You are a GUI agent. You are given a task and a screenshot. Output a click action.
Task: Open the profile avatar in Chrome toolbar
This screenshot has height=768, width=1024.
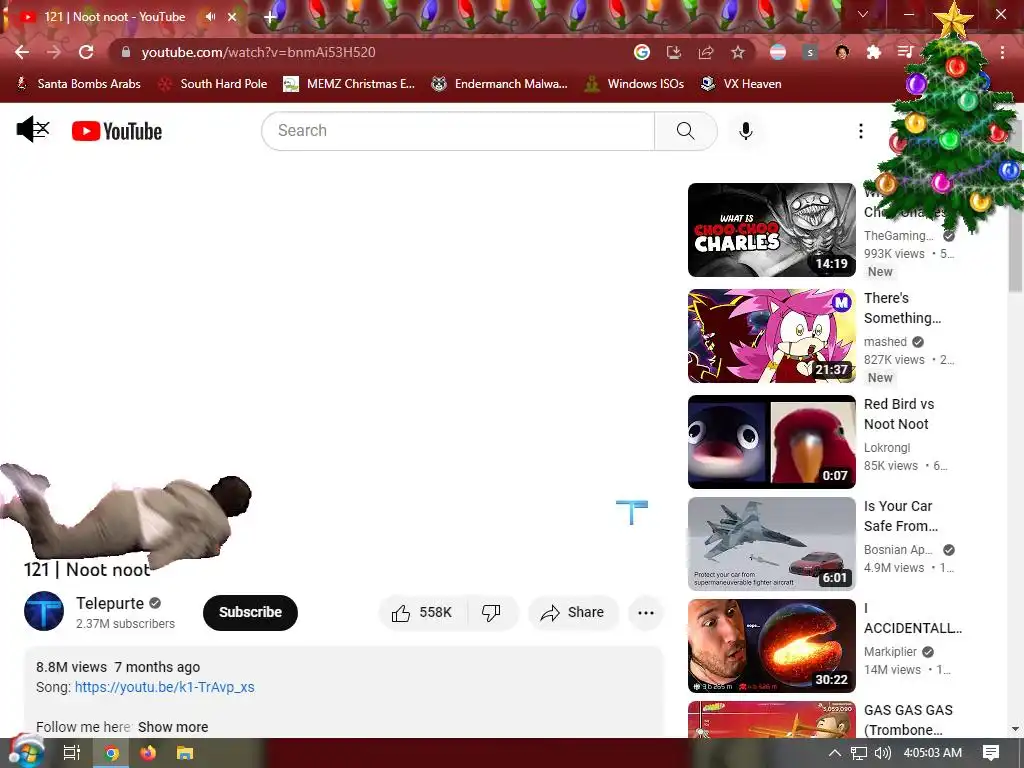coord(842,52)
